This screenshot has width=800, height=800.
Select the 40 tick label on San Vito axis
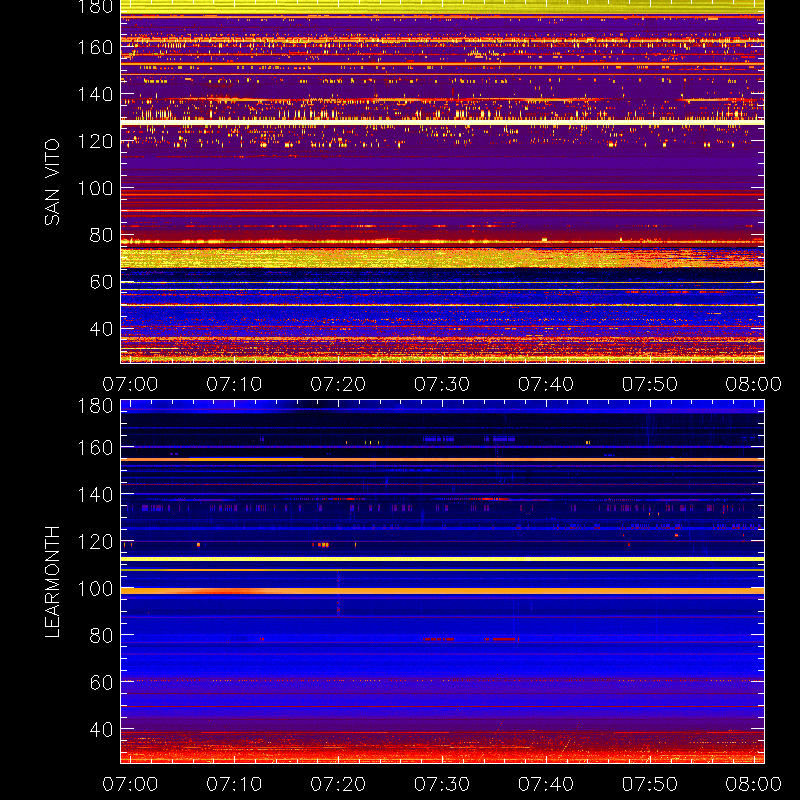coord(101,329)
